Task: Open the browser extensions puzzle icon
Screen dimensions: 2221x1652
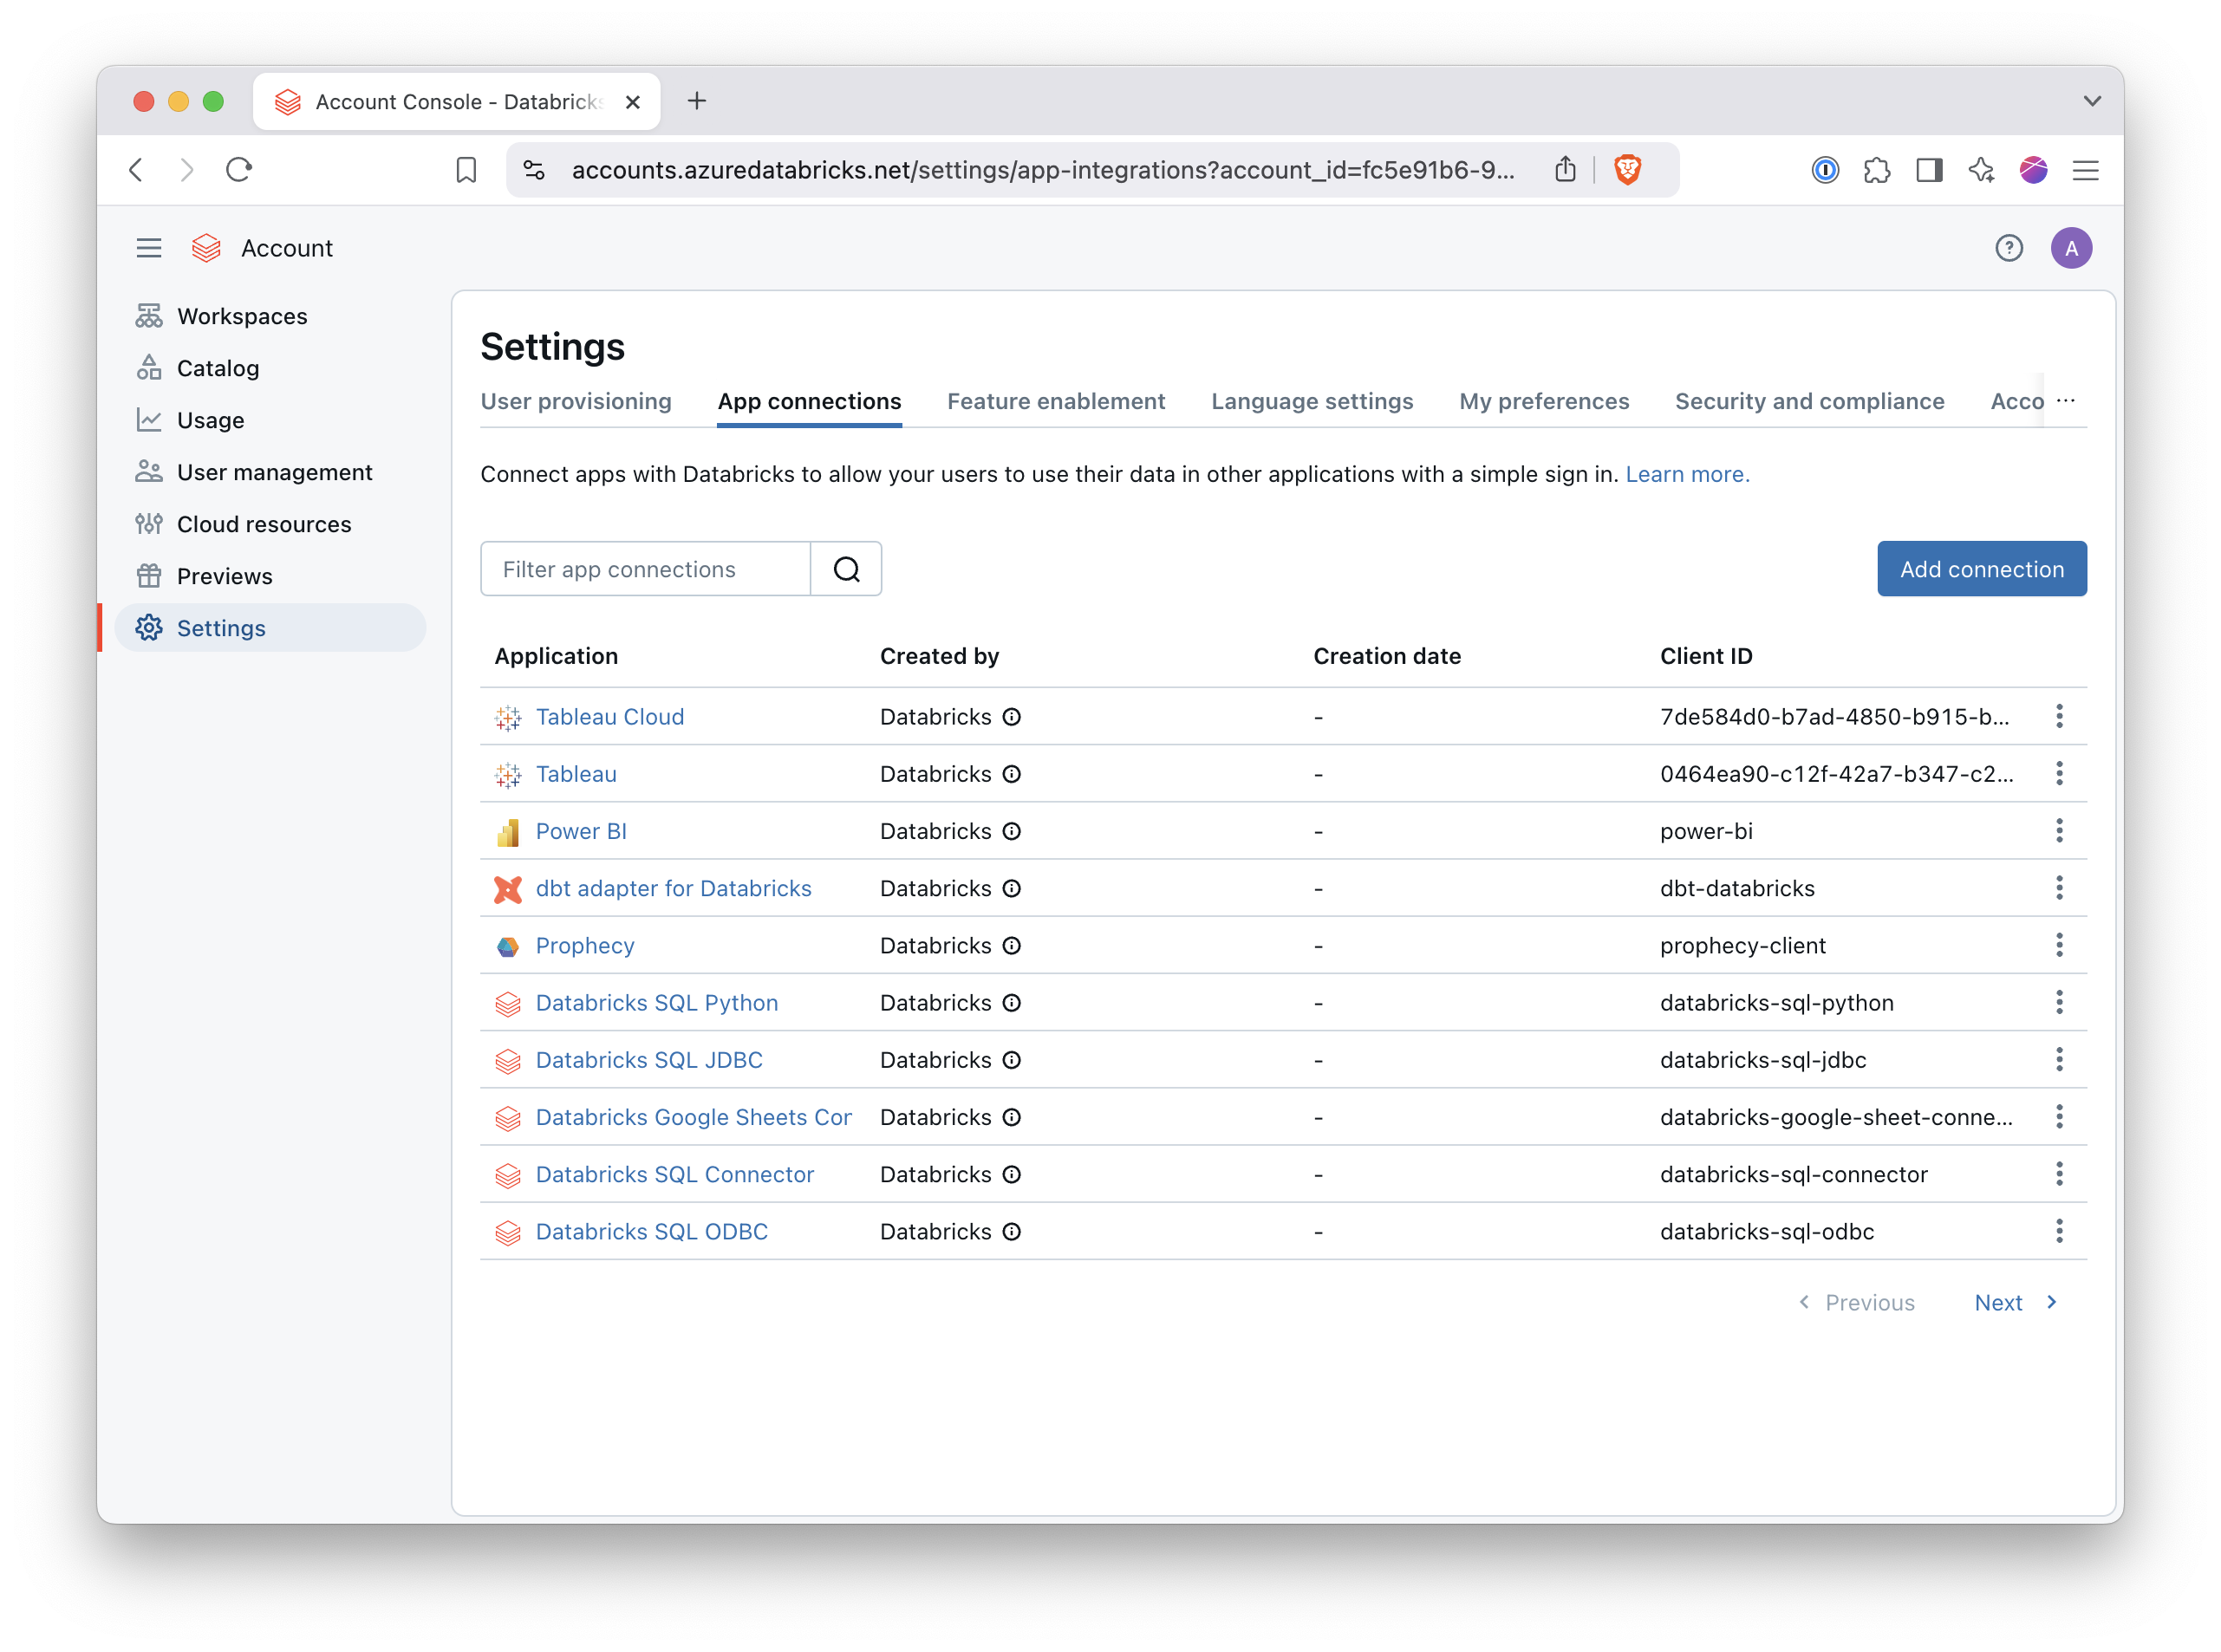Action: 1877,170
